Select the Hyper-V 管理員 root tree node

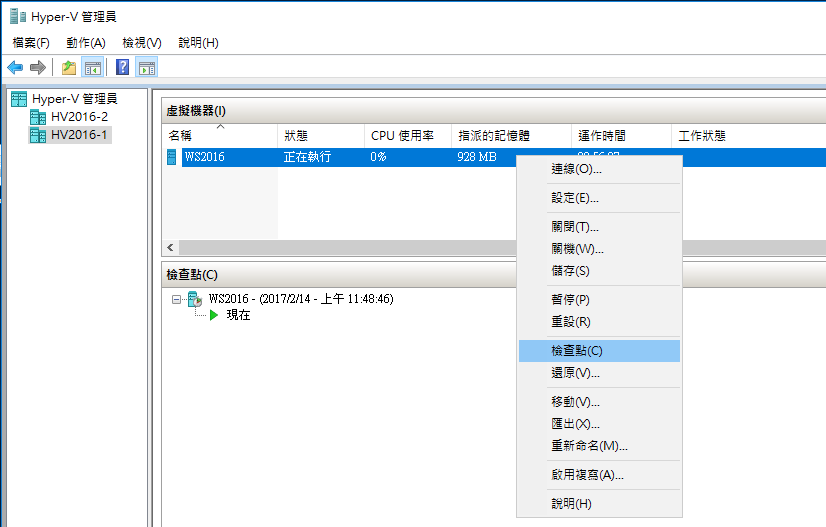click(x=64, y=99)
